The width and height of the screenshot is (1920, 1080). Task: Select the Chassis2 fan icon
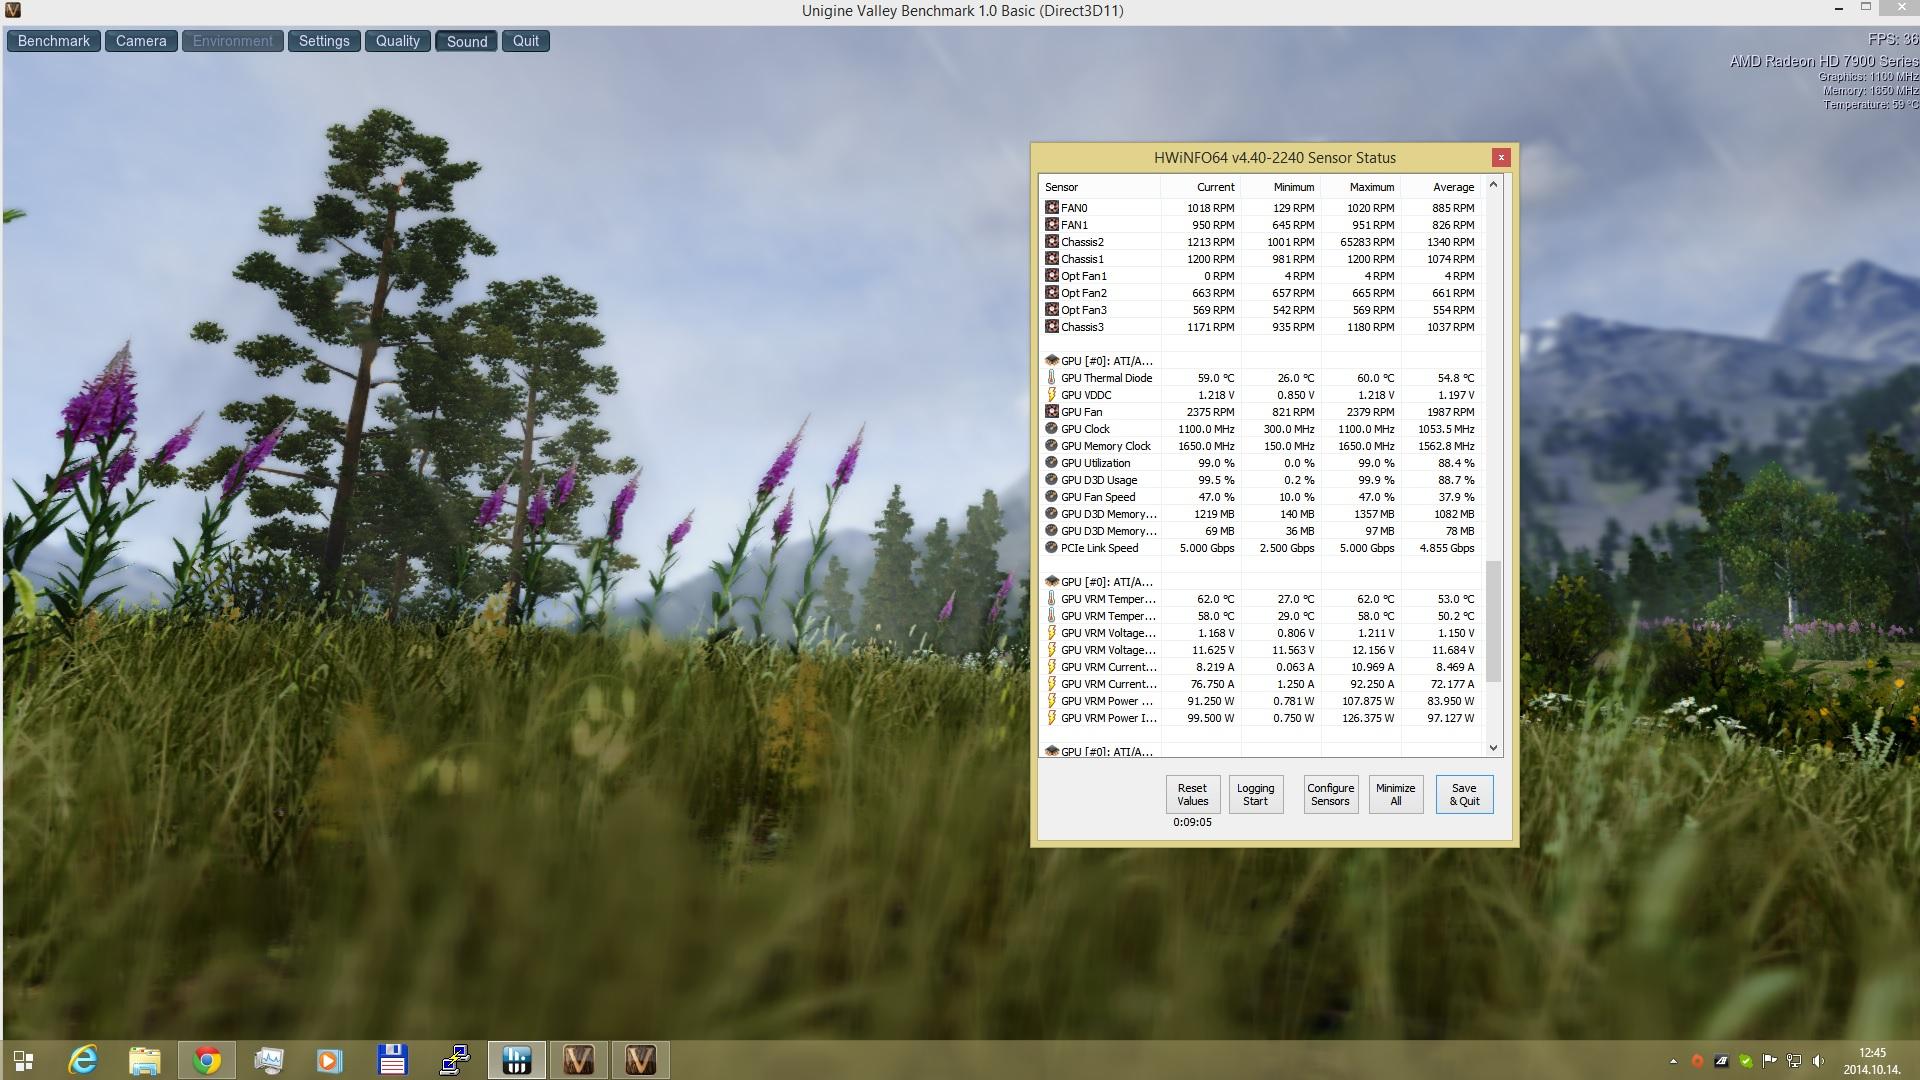[1051, 241]
